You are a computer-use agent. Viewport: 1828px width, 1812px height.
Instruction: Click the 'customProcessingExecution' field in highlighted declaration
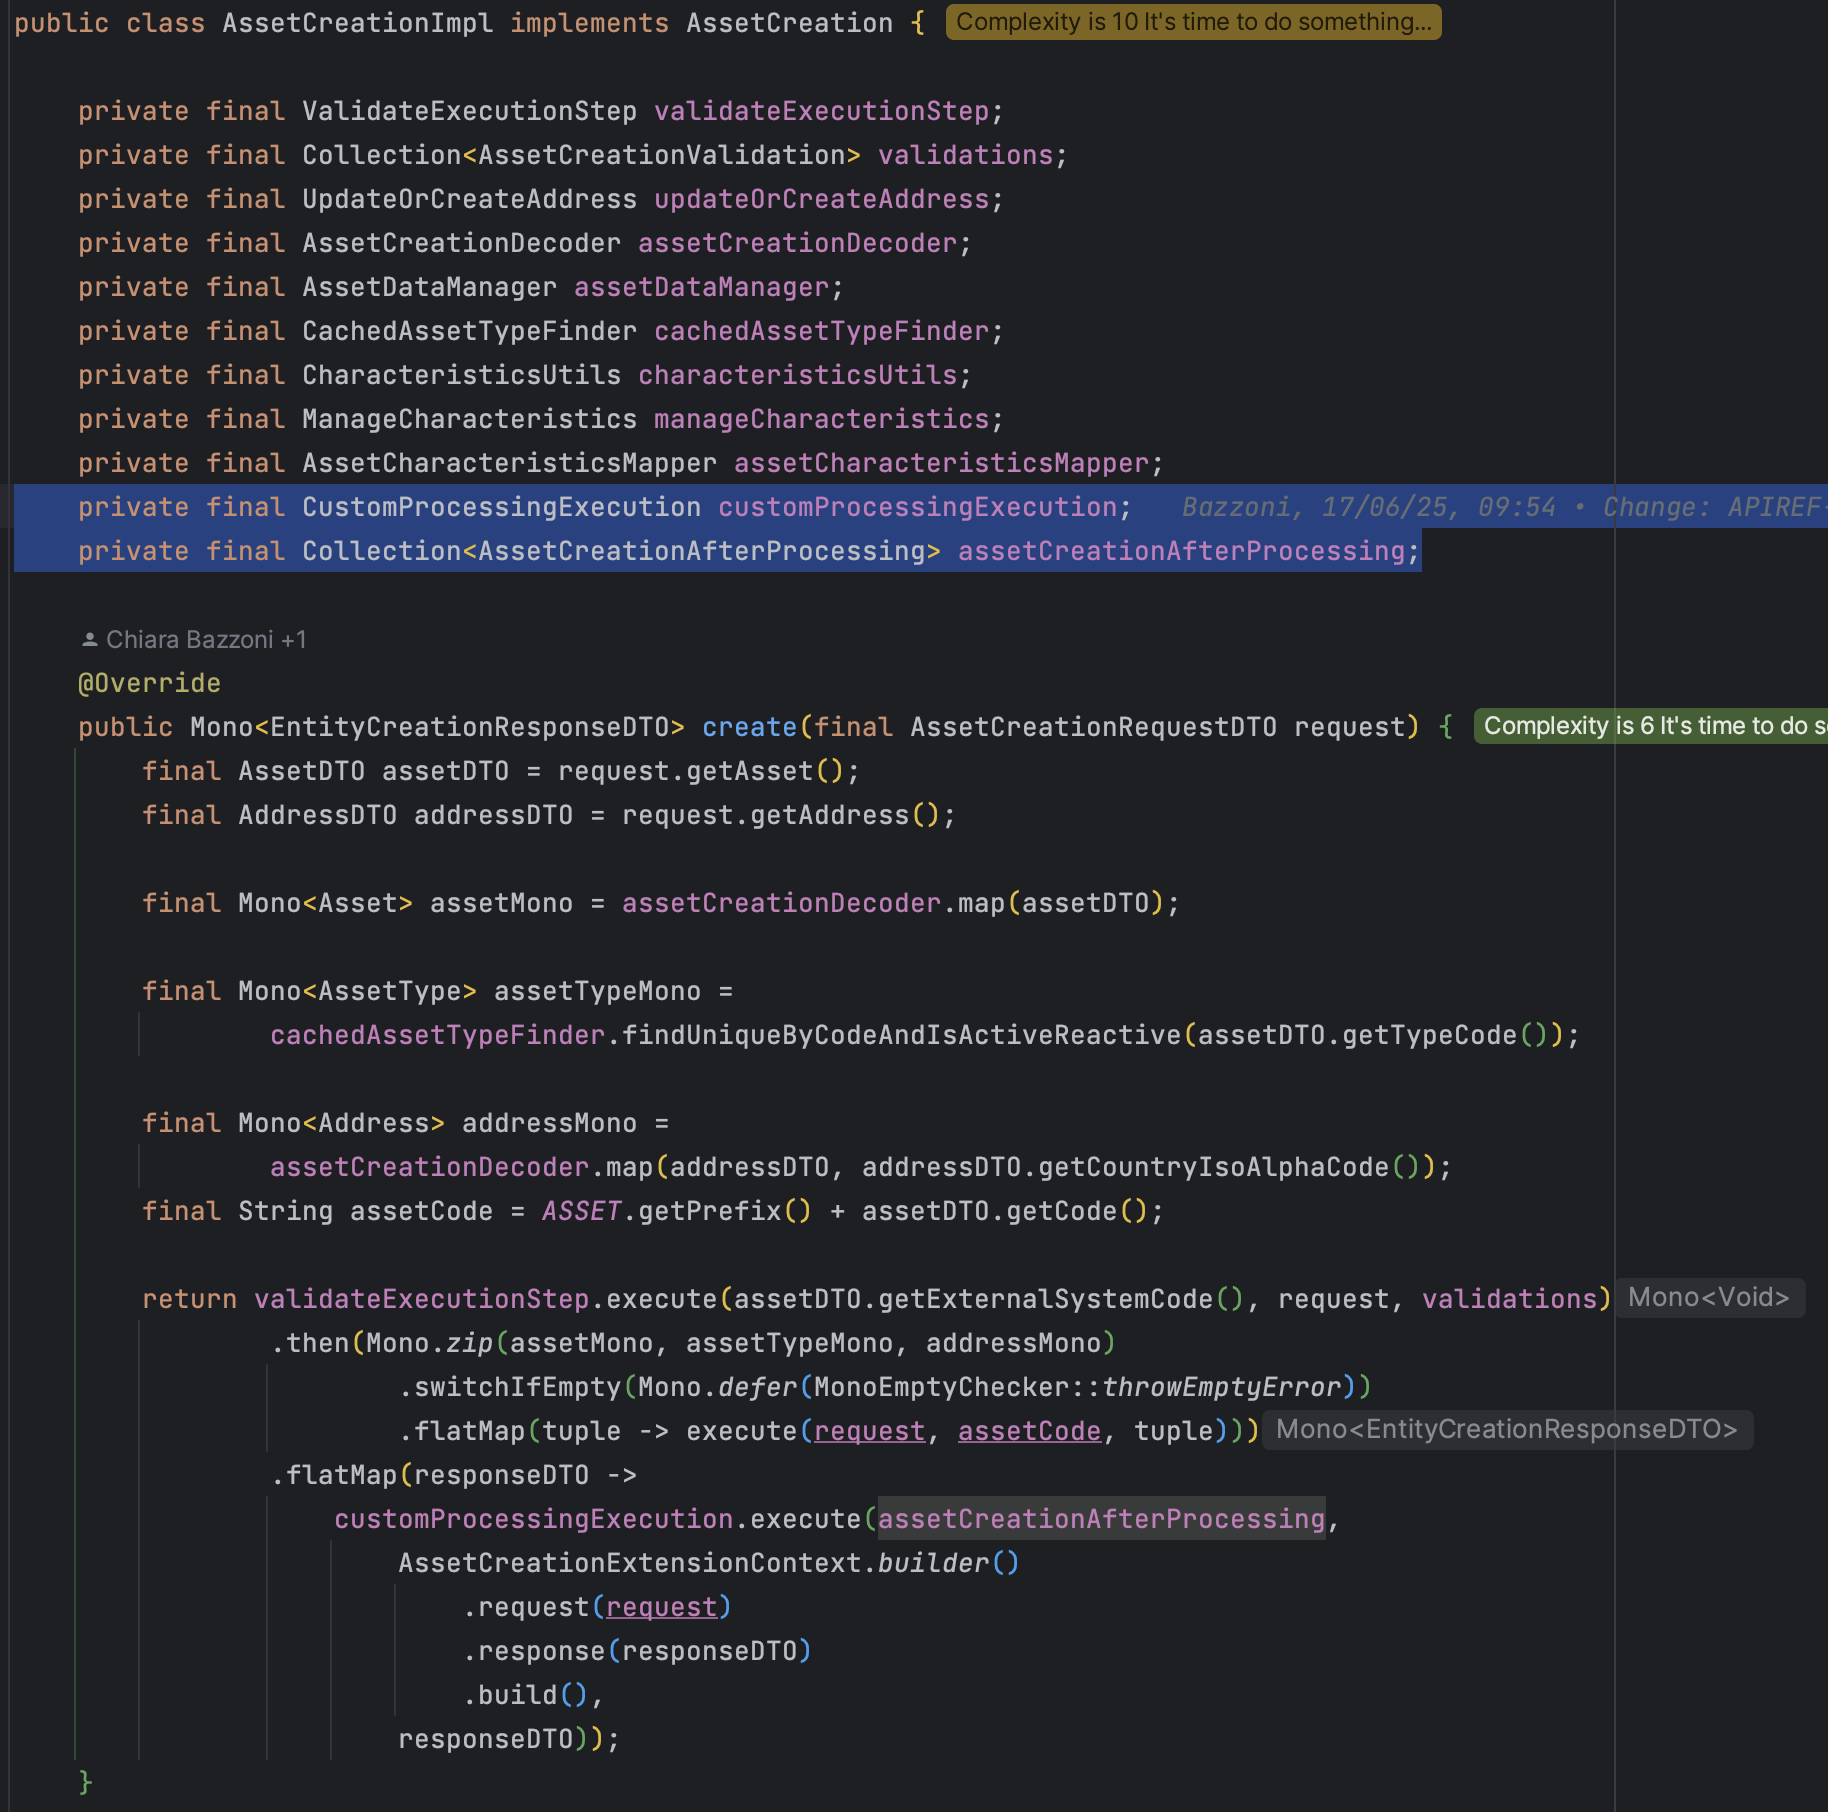click(x=917, y=507)
